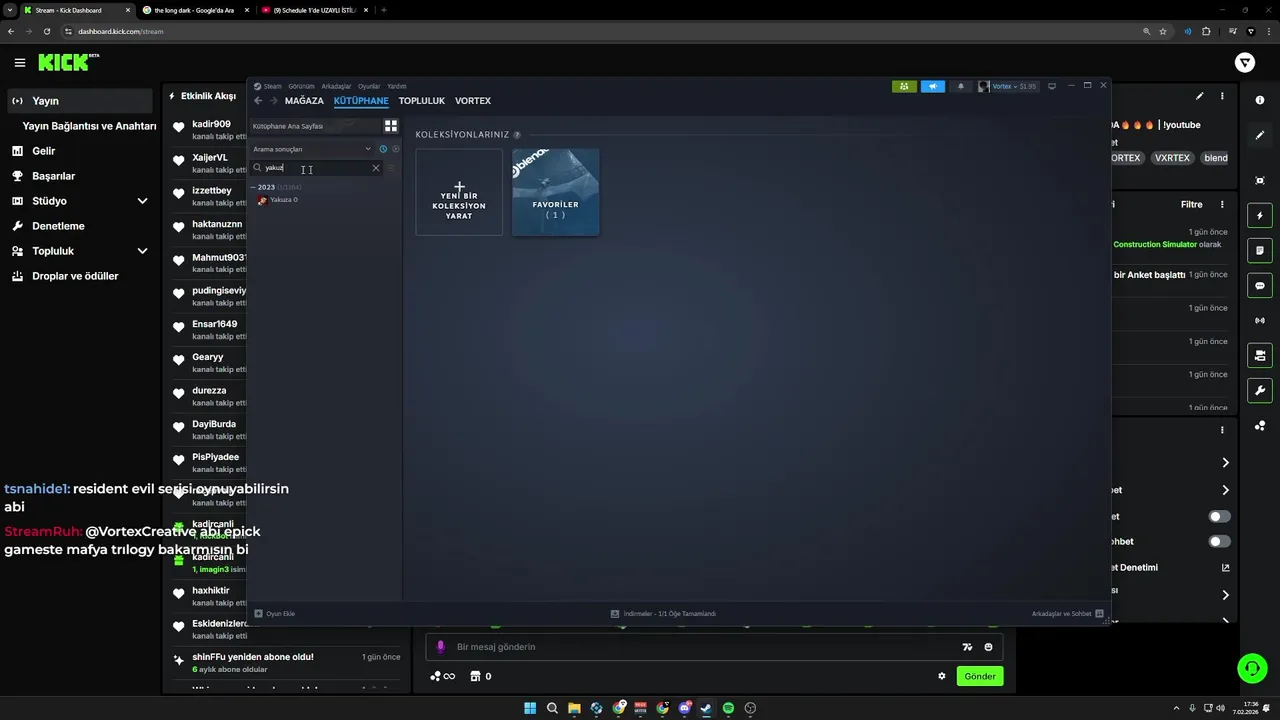Switch to the MAĞAZA tab
This screenshot has height=720, width=1280.
[304, 101]
